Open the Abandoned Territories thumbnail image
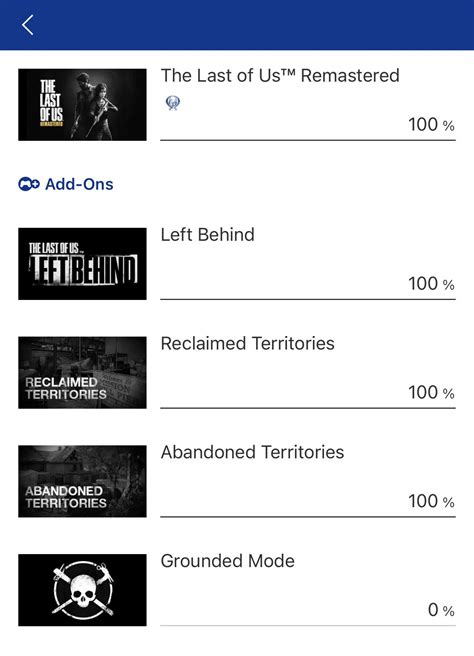The image size is (474, 656). (82, 481)
